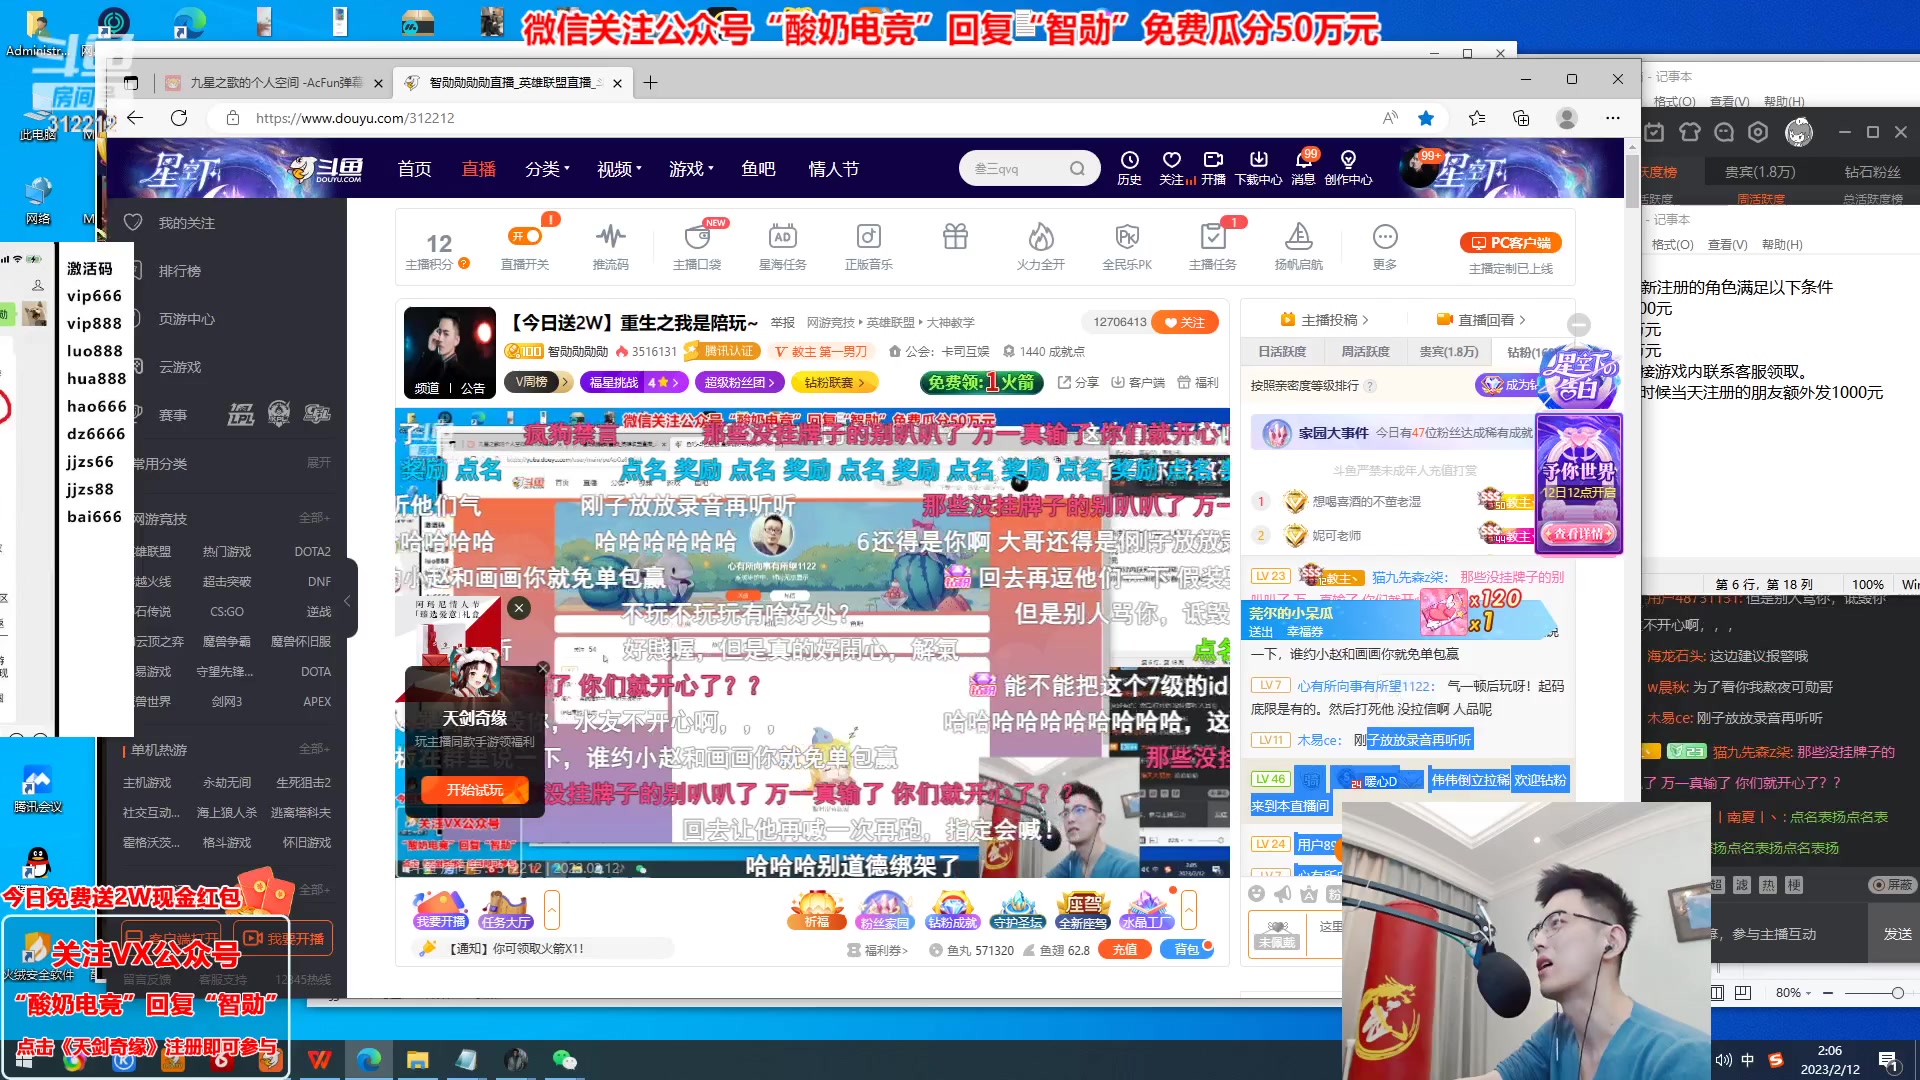Open the 钻粉成就 diamond icon
Image resolution: width=1920 pixels, height=1080 pixels.
[x=952, y=910]
